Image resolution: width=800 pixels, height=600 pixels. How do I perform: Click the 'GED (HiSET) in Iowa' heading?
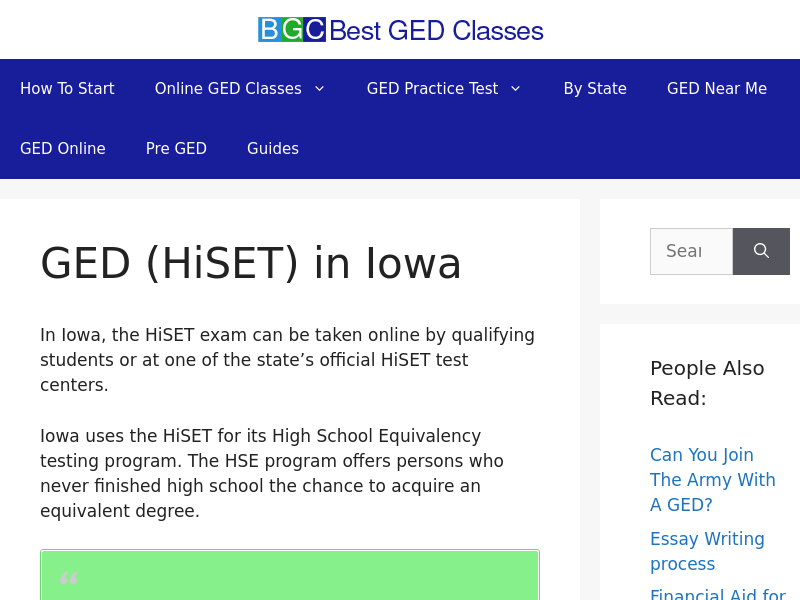click(251, 263)
